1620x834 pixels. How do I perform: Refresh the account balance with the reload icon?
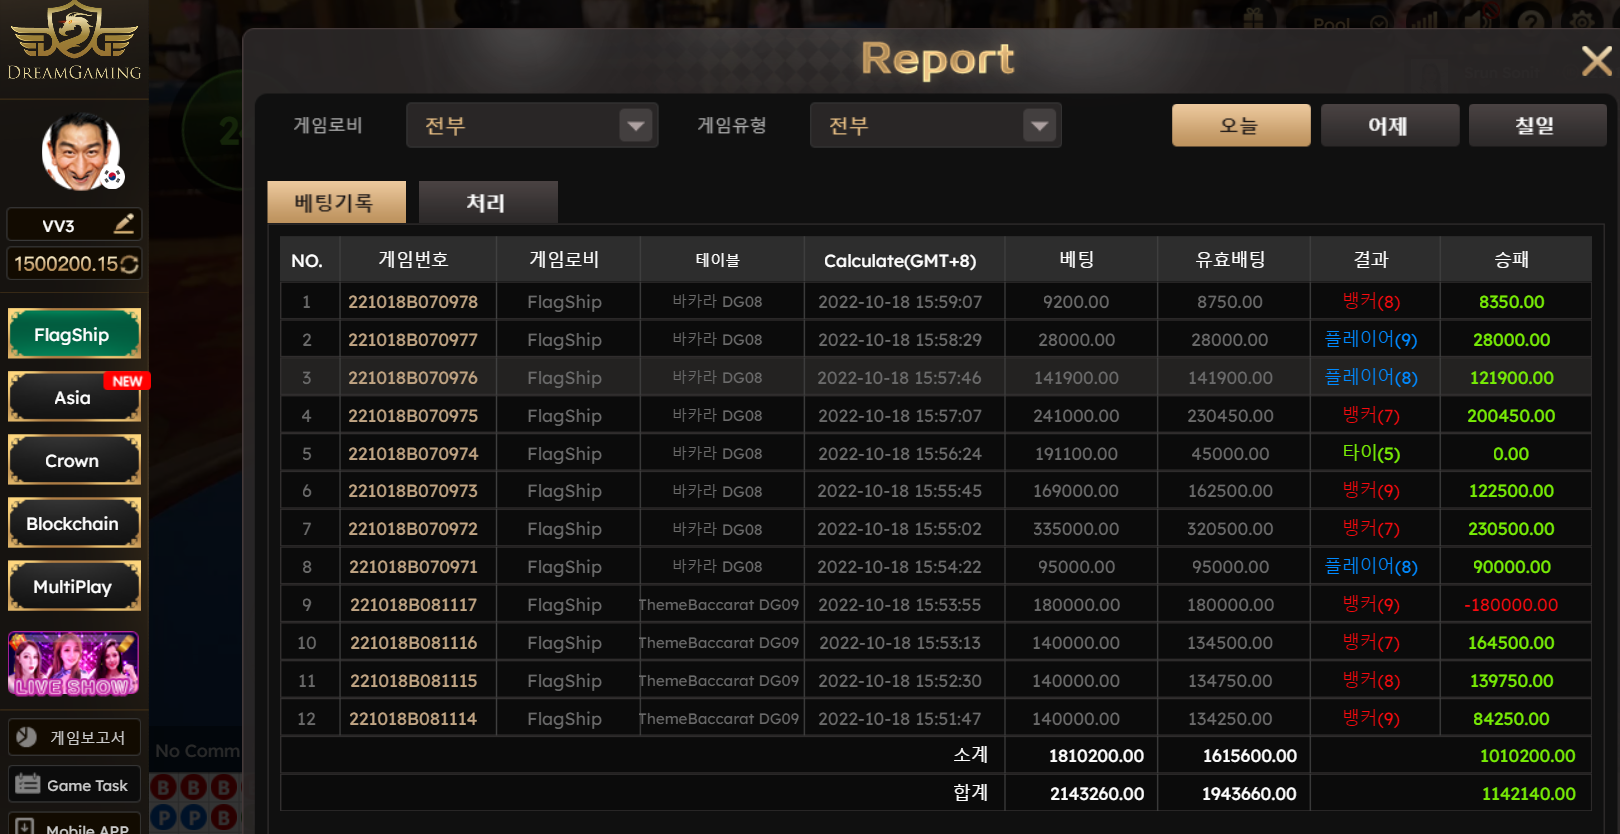129,264
